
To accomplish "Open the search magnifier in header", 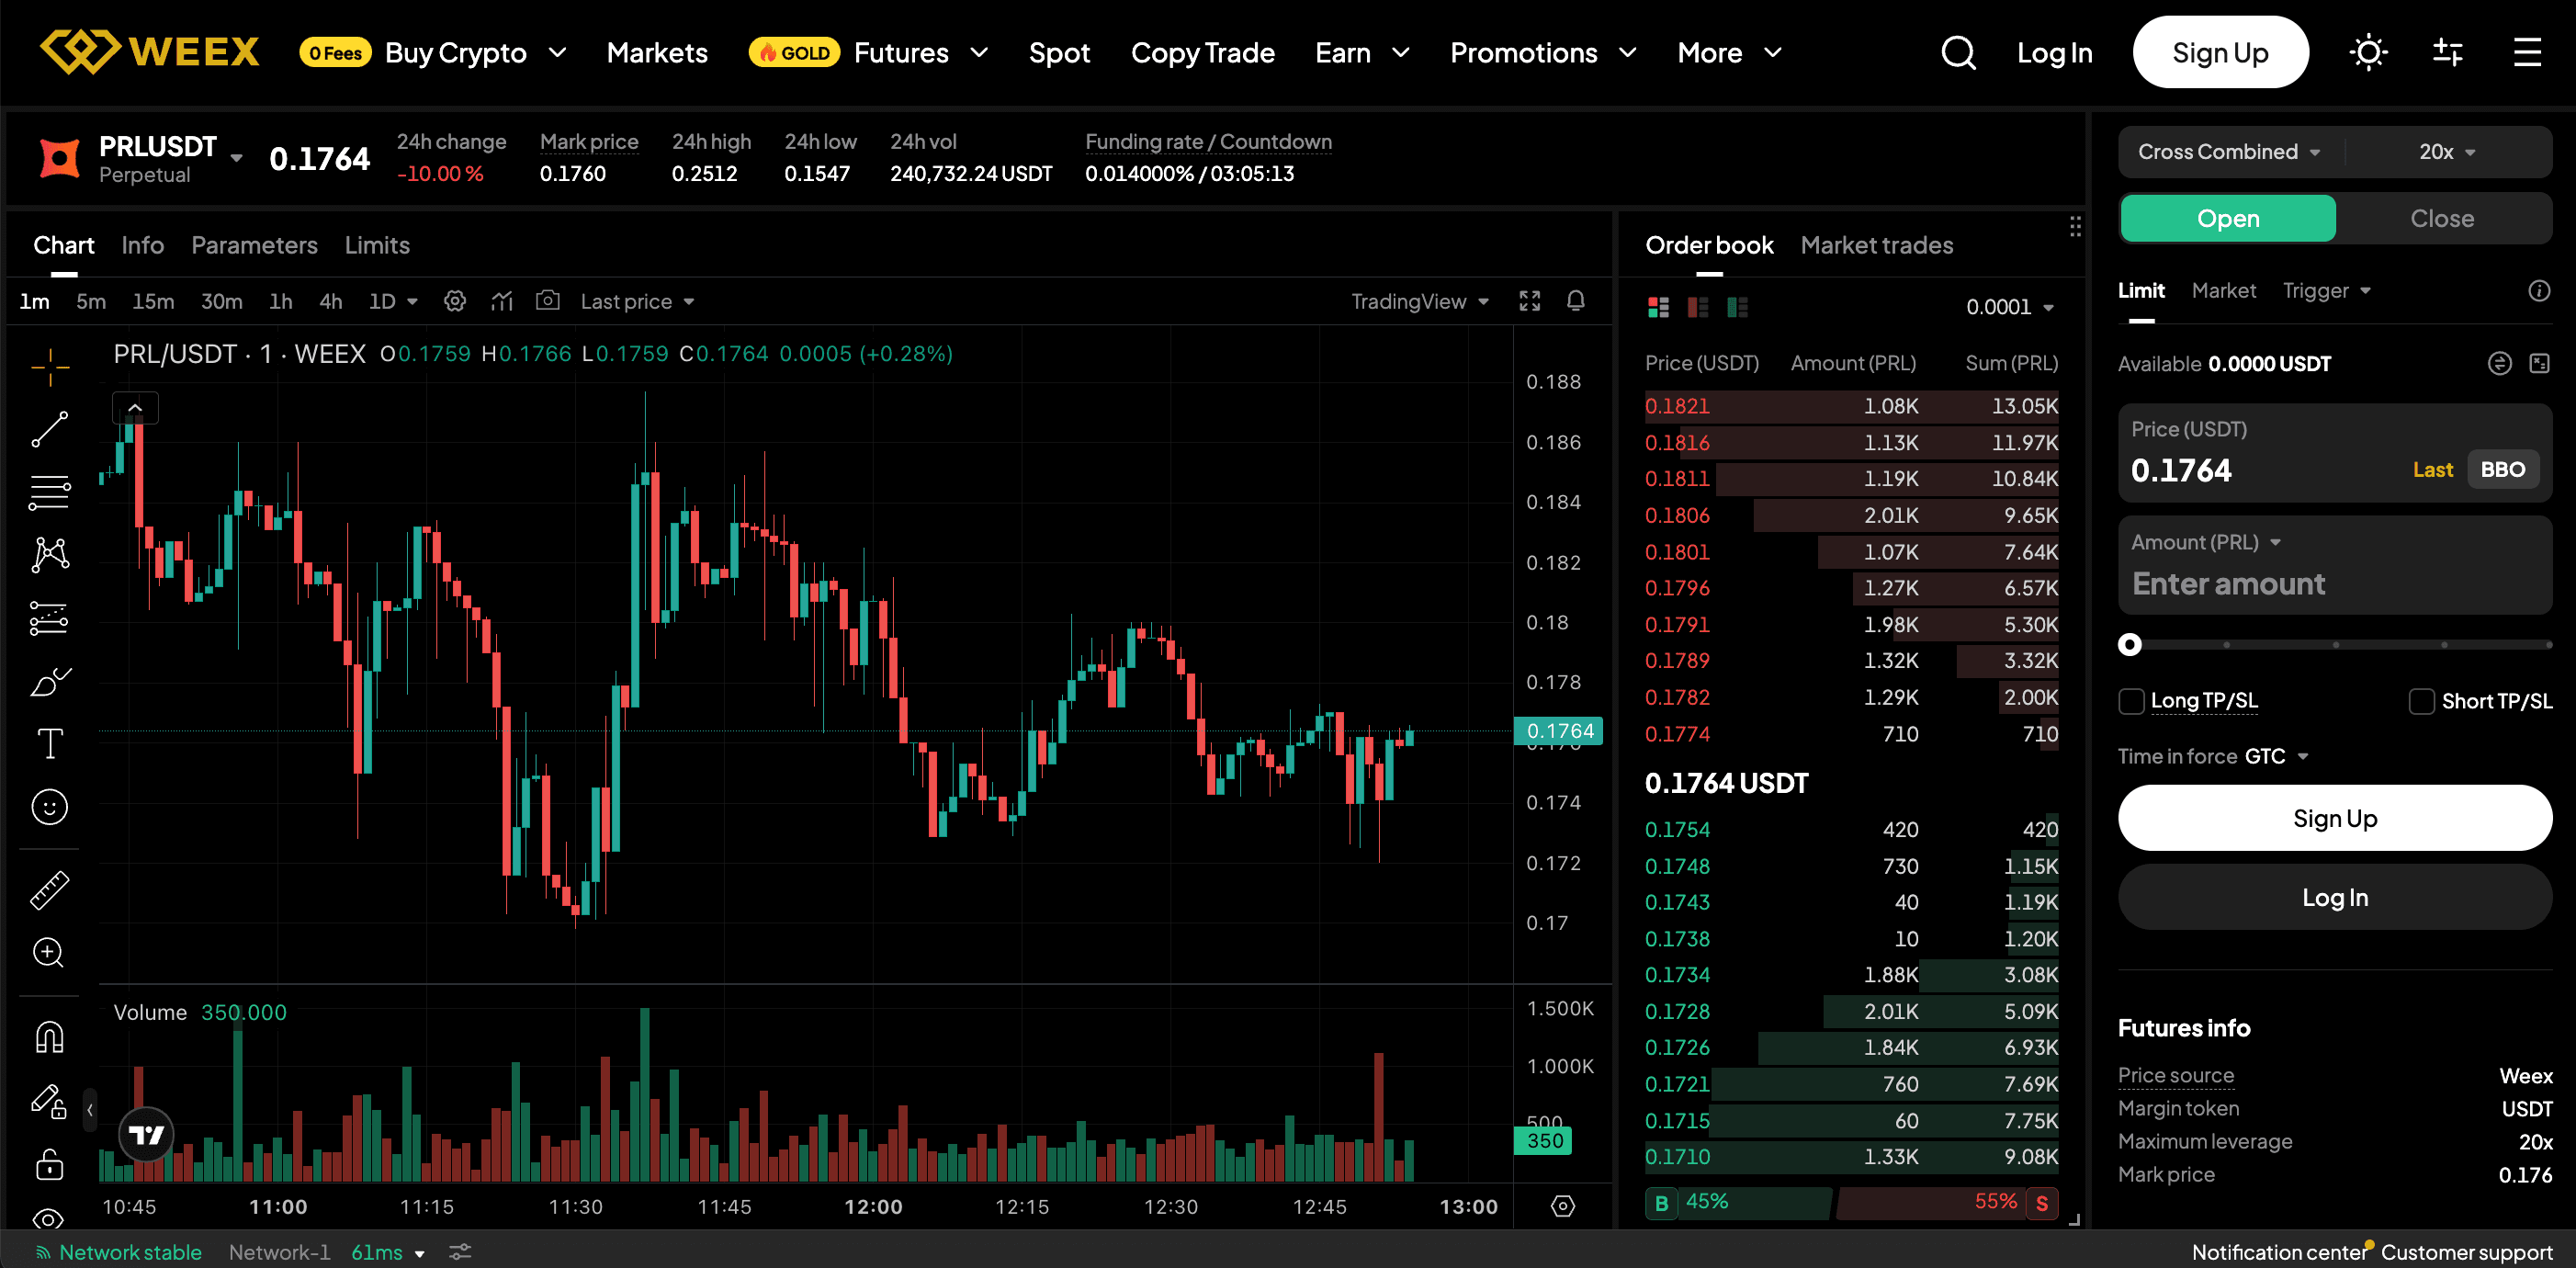I will 1957,52.
